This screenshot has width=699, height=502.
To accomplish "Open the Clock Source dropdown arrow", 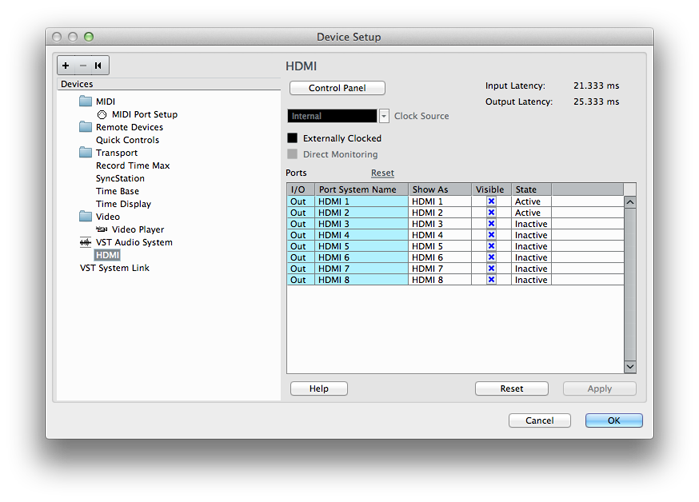I will pyautogui.click(x=384, y=116).
